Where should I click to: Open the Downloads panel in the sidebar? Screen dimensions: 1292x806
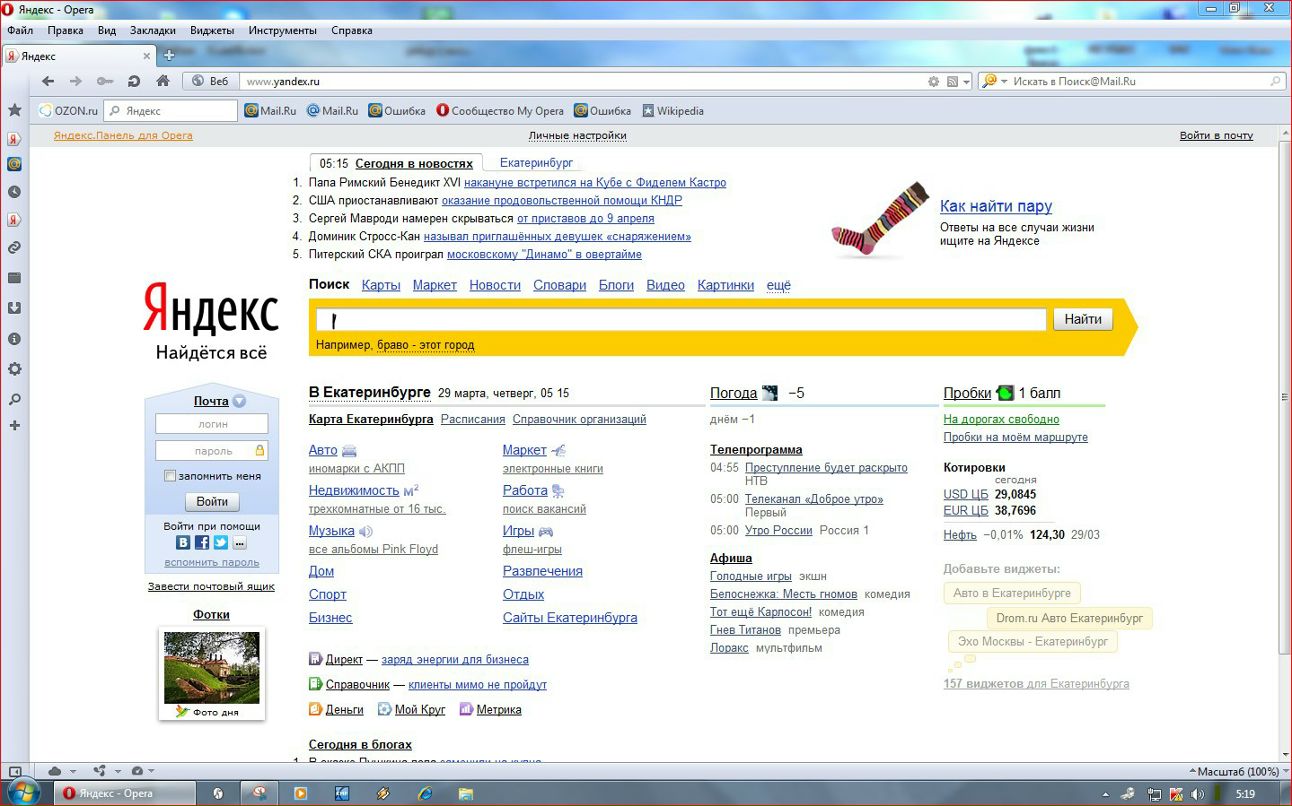pos(14,308)
